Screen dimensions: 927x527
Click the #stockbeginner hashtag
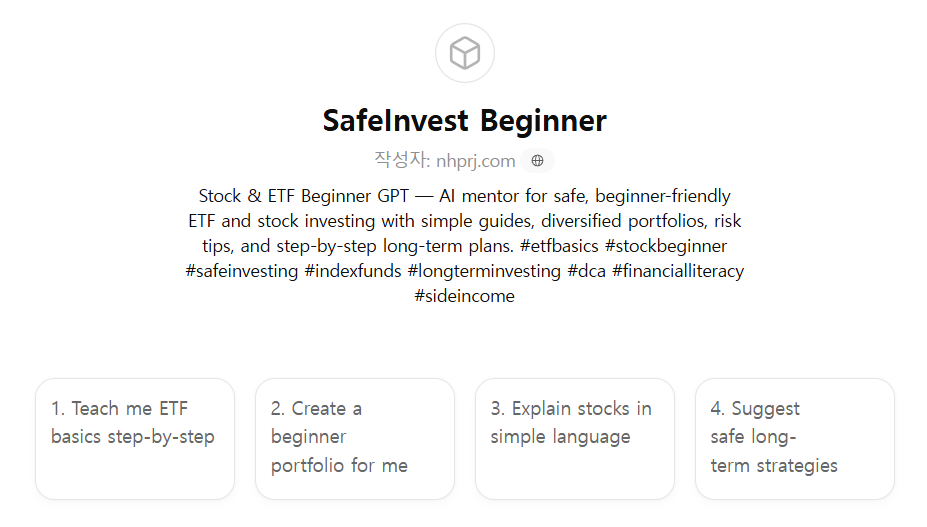(x=666, y=246)
